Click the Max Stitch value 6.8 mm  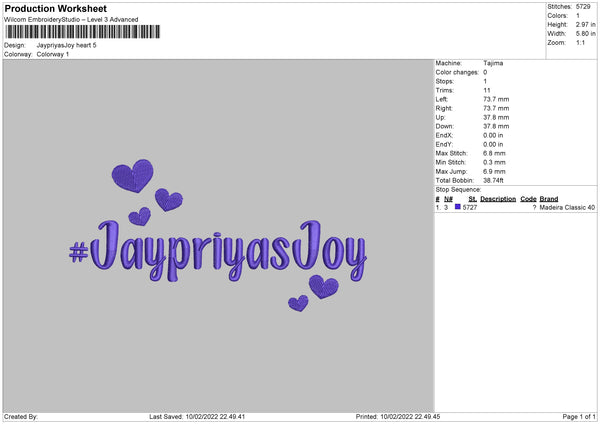(x=494, y=153)
